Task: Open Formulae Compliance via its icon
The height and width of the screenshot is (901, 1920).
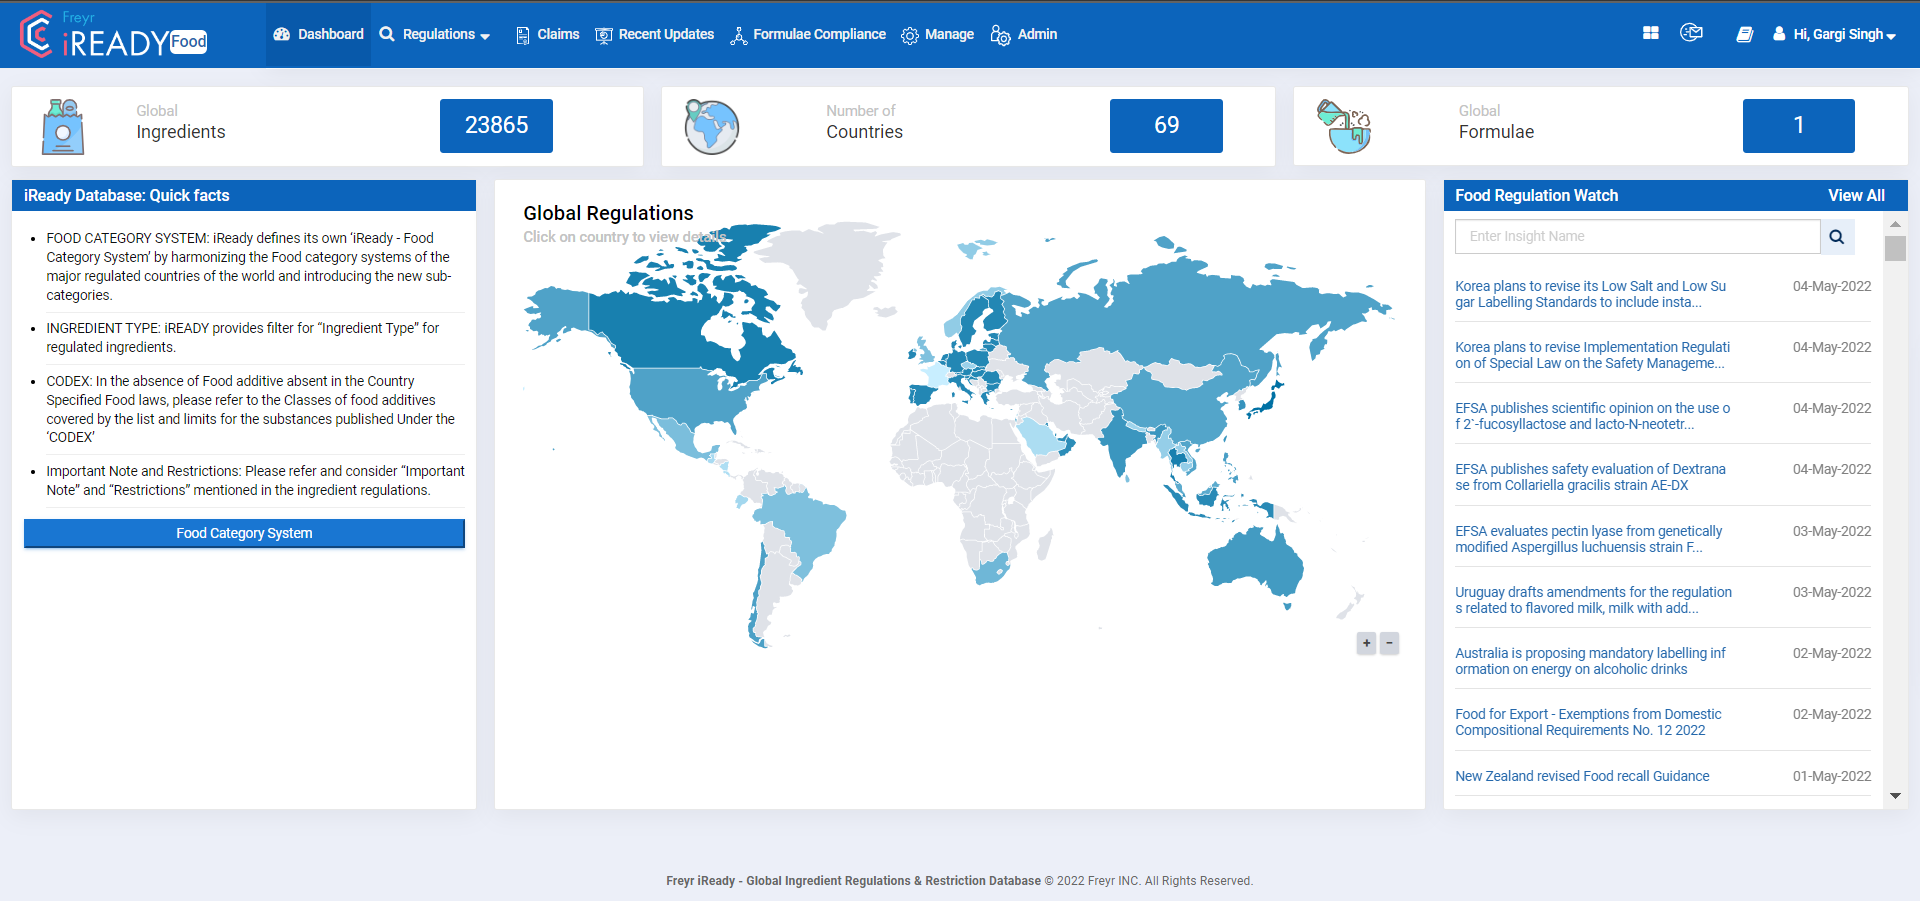Action: point(740,34)
